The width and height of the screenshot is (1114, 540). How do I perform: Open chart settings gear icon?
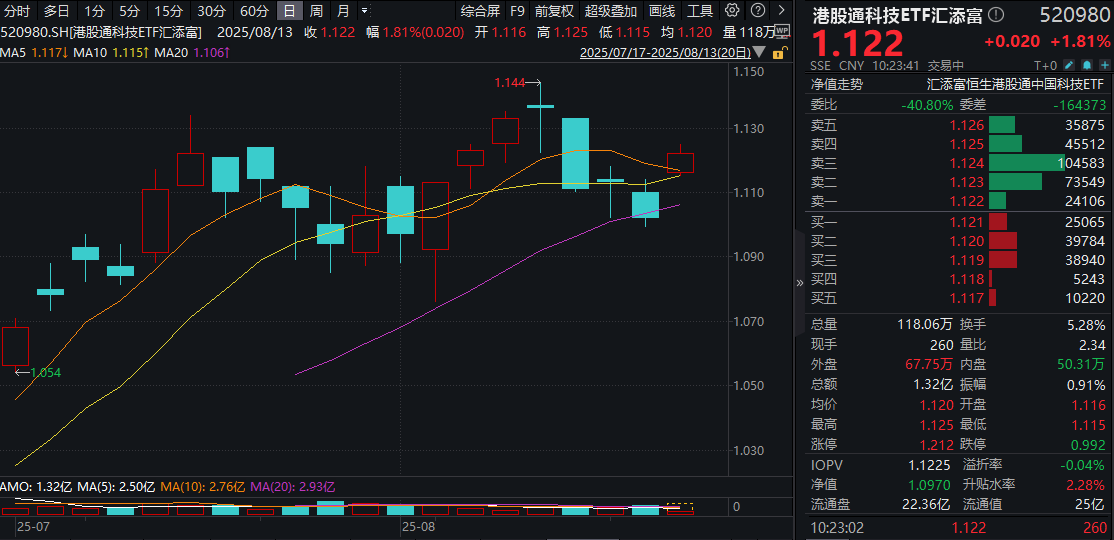732,11
